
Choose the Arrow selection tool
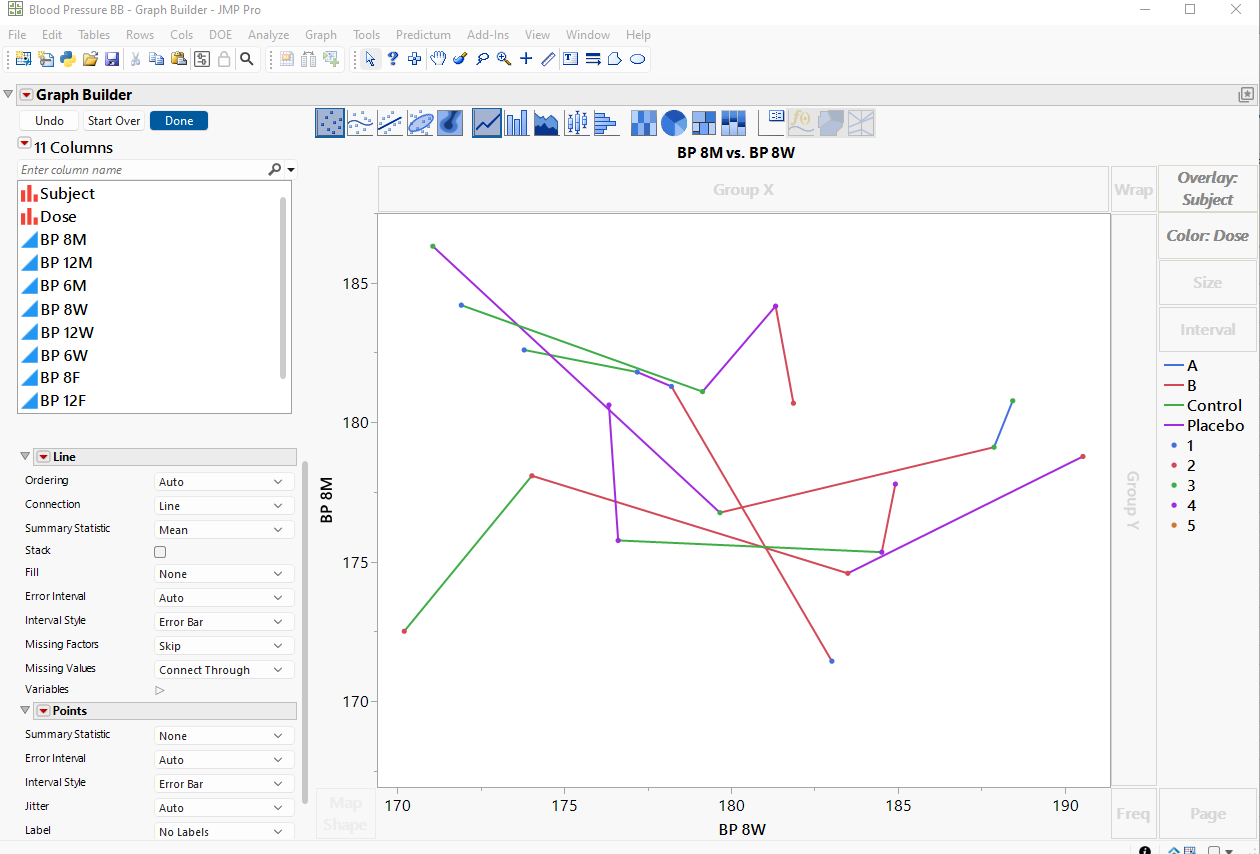371,59
